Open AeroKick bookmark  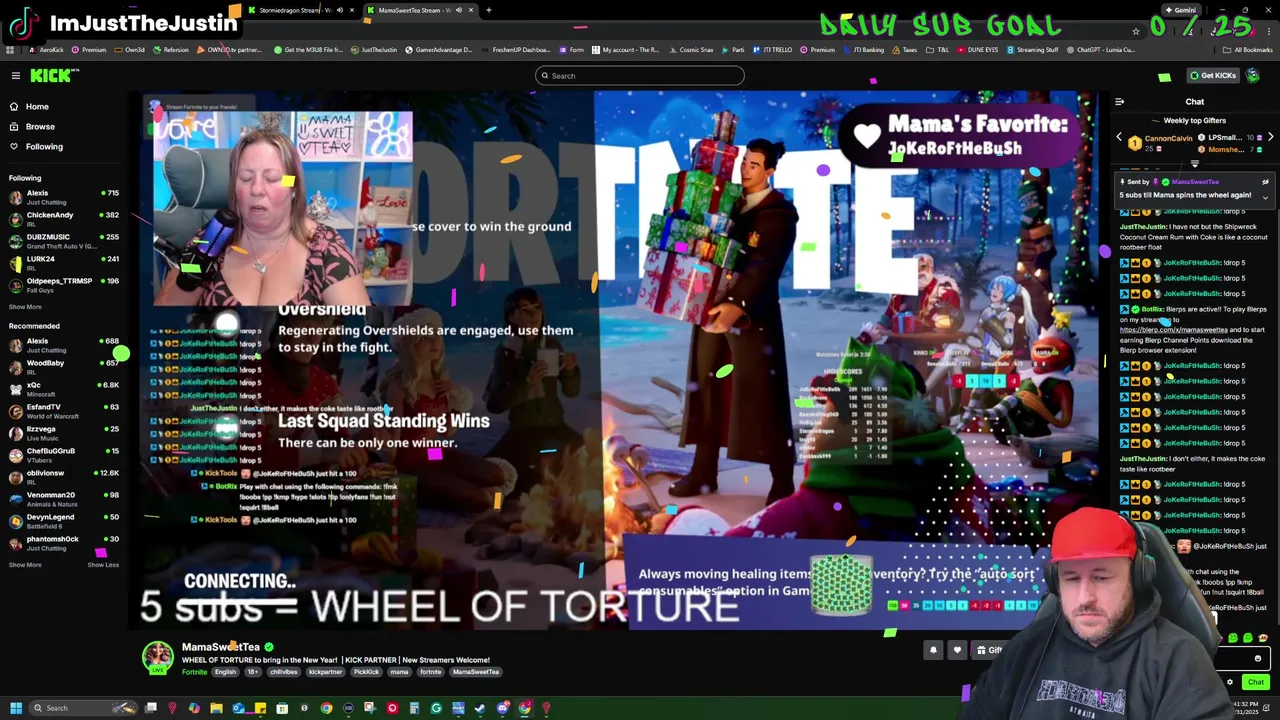tap(46, 50)
